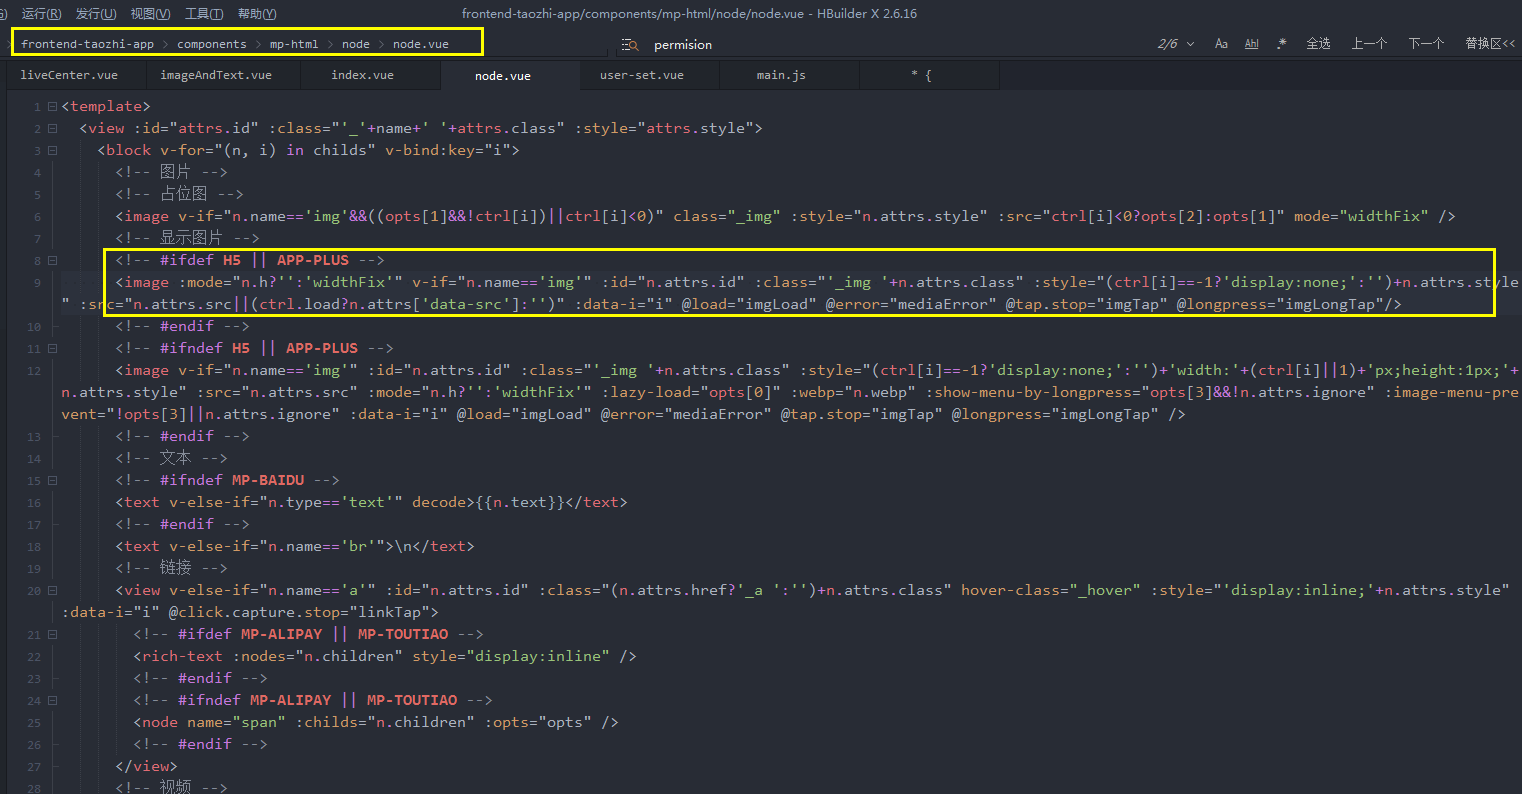Click line number 16 in the gutter

[35, 503]
